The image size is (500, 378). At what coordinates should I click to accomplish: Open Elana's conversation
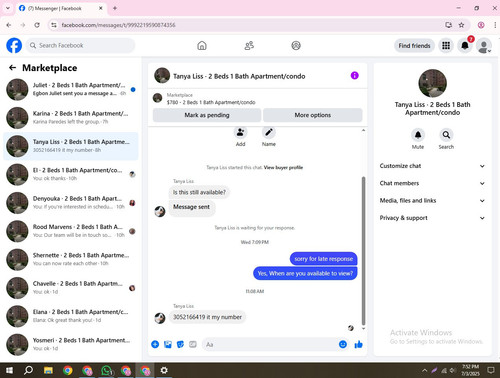(71, 316)
